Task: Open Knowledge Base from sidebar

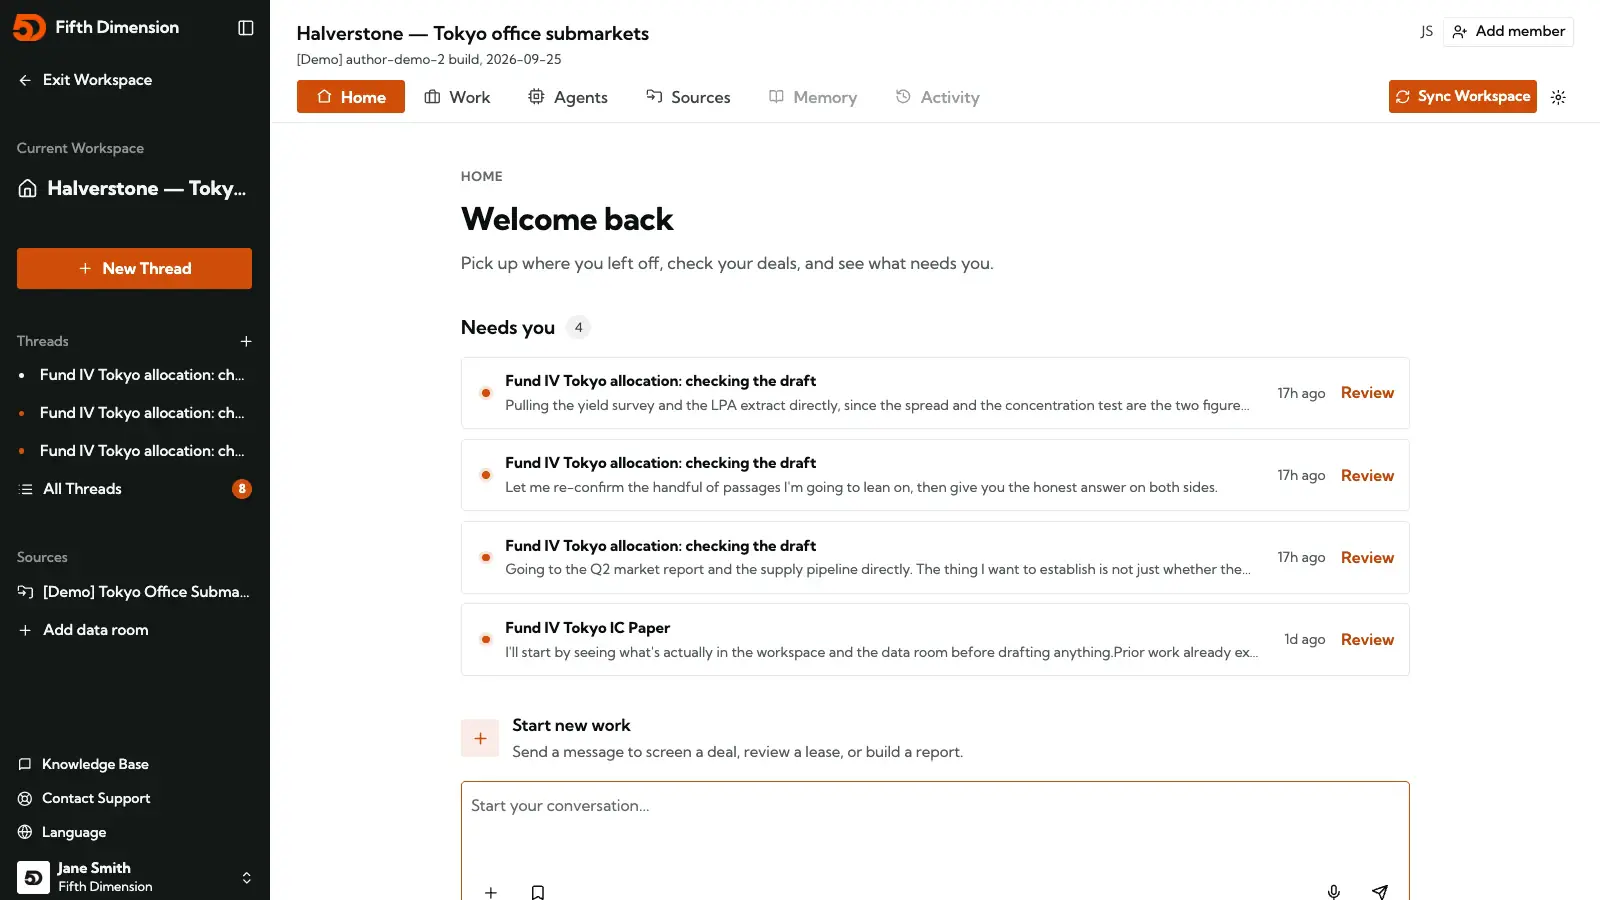Action: 83,764
